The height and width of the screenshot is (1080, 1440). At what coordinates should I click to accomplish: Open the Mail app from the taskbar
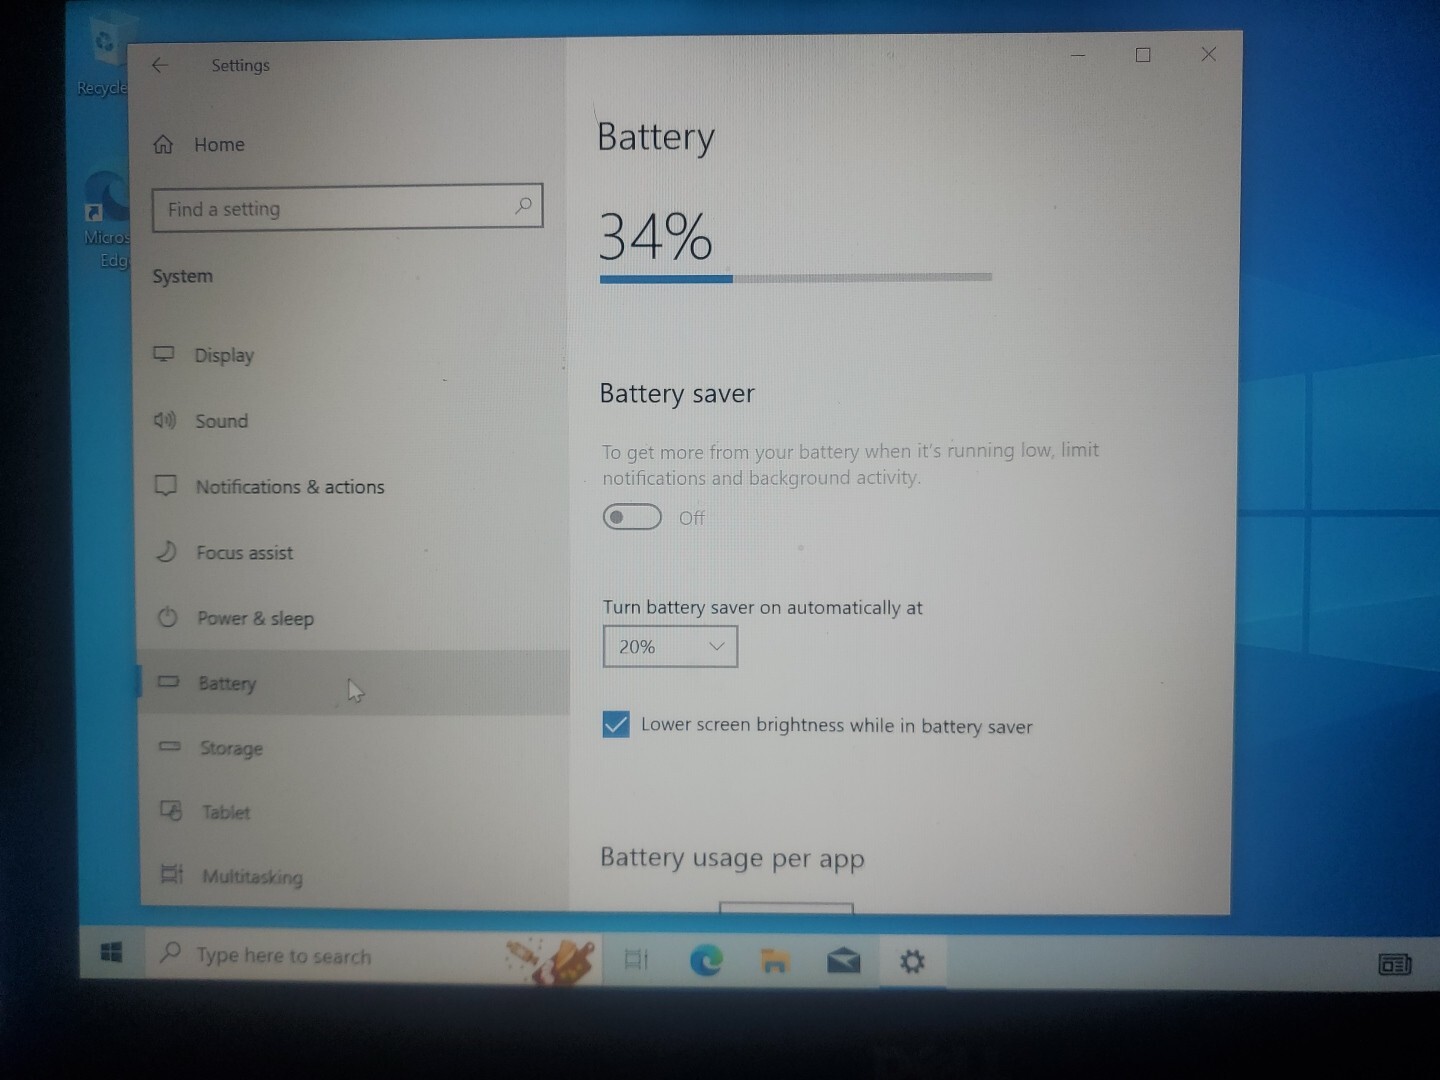tap(844, 962)
